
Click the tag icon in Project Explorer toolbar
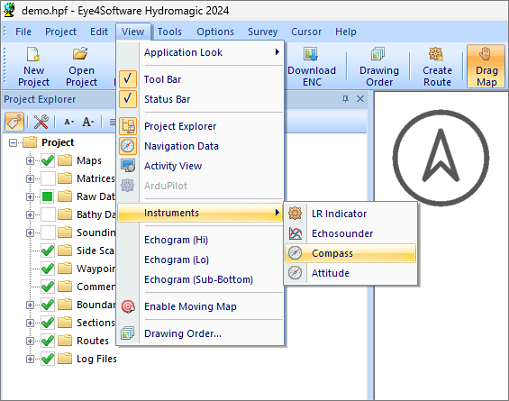click(x=14, y=122)
